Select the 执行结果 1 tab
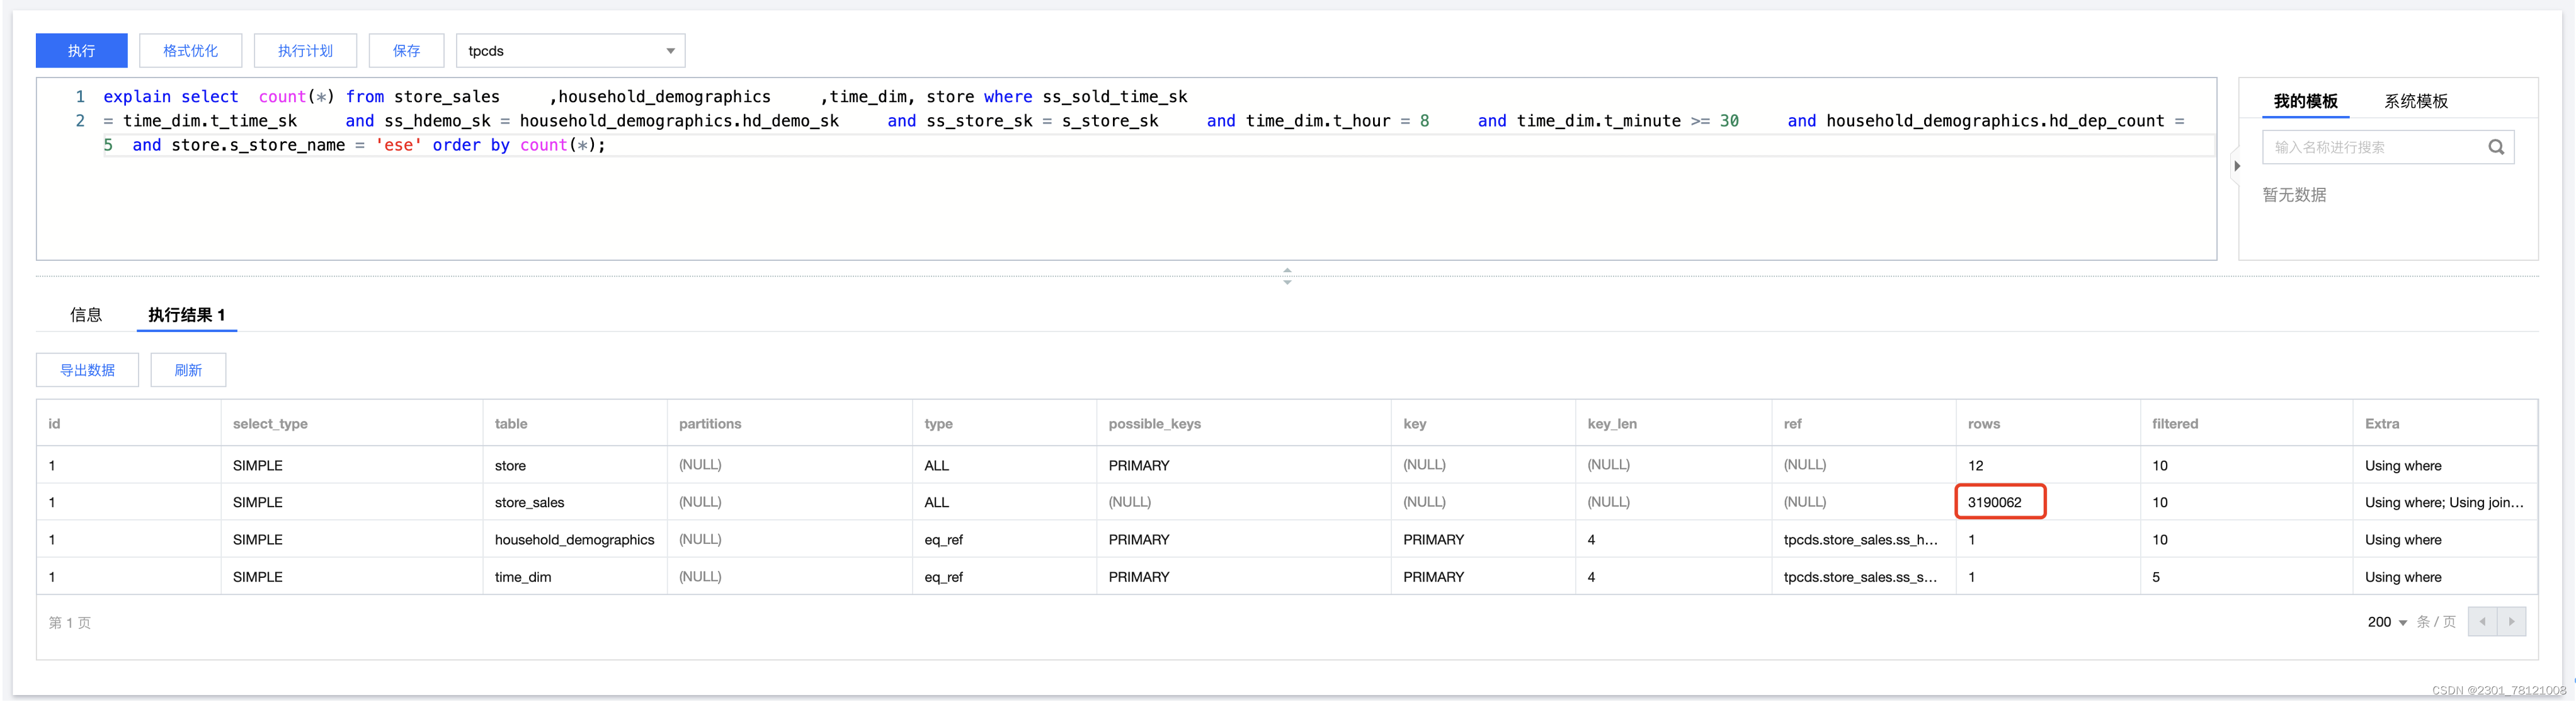The width and height of the screenshot is (2576, 702). coord(187,315)
